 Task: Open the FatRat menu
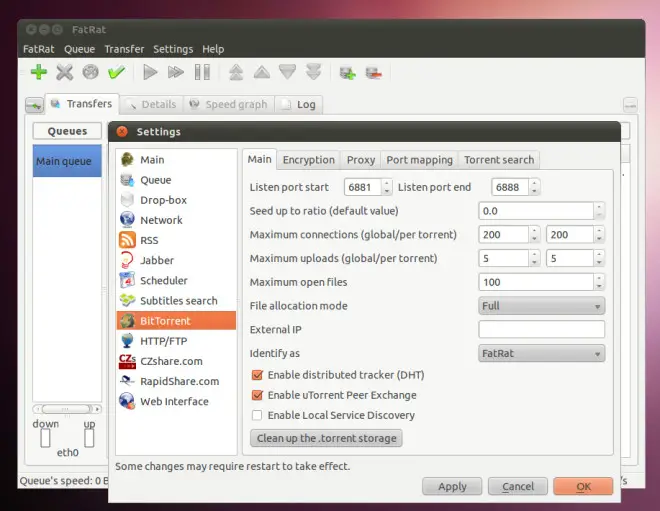(x=39, y=49)
